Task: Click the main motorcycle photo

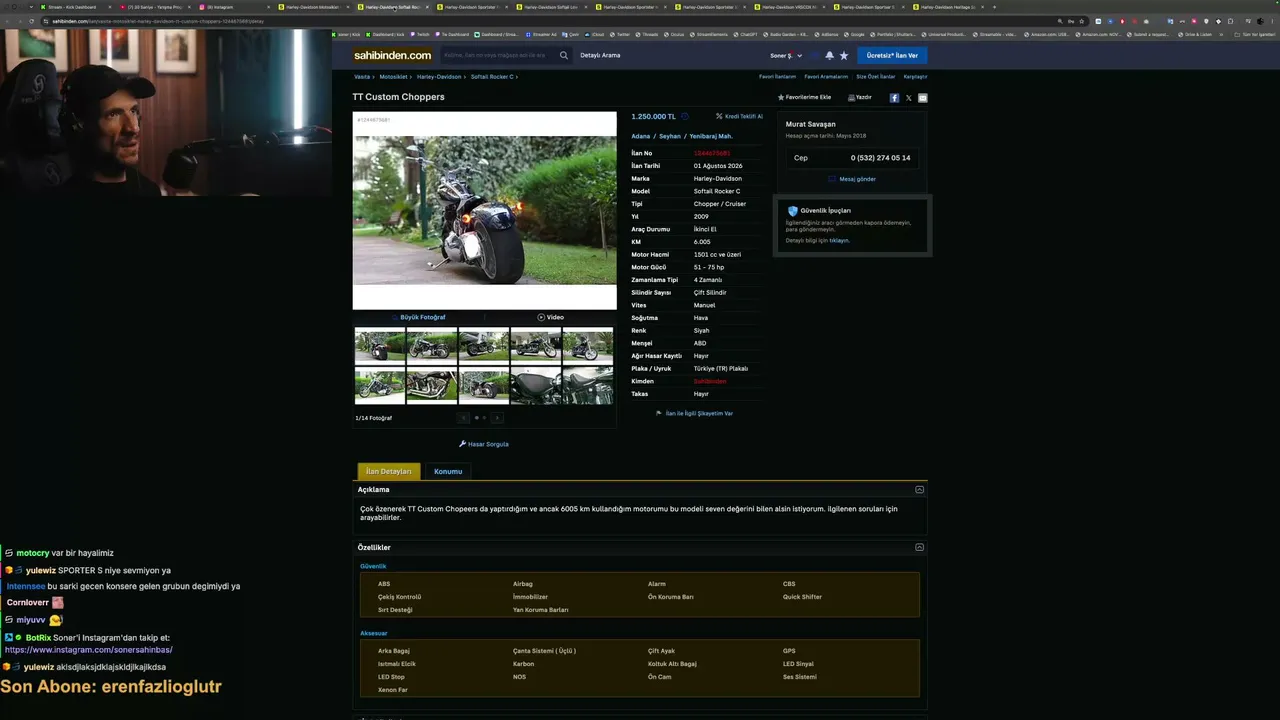Action: (x=484, y=210)
